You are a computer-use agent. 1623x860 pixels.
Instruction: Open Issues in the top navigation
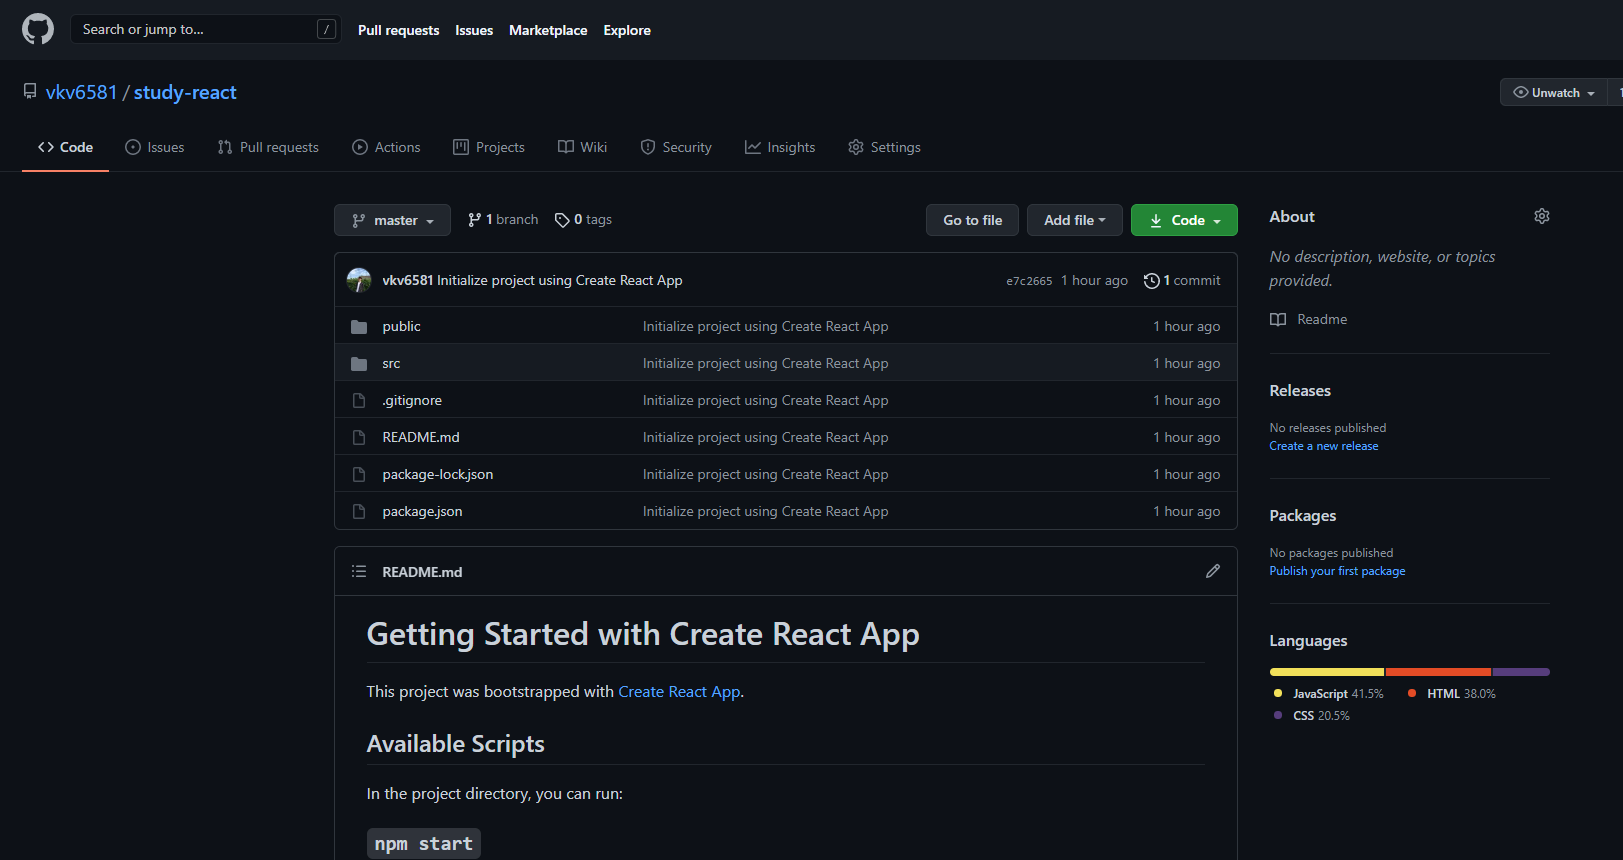pos(474,30)
